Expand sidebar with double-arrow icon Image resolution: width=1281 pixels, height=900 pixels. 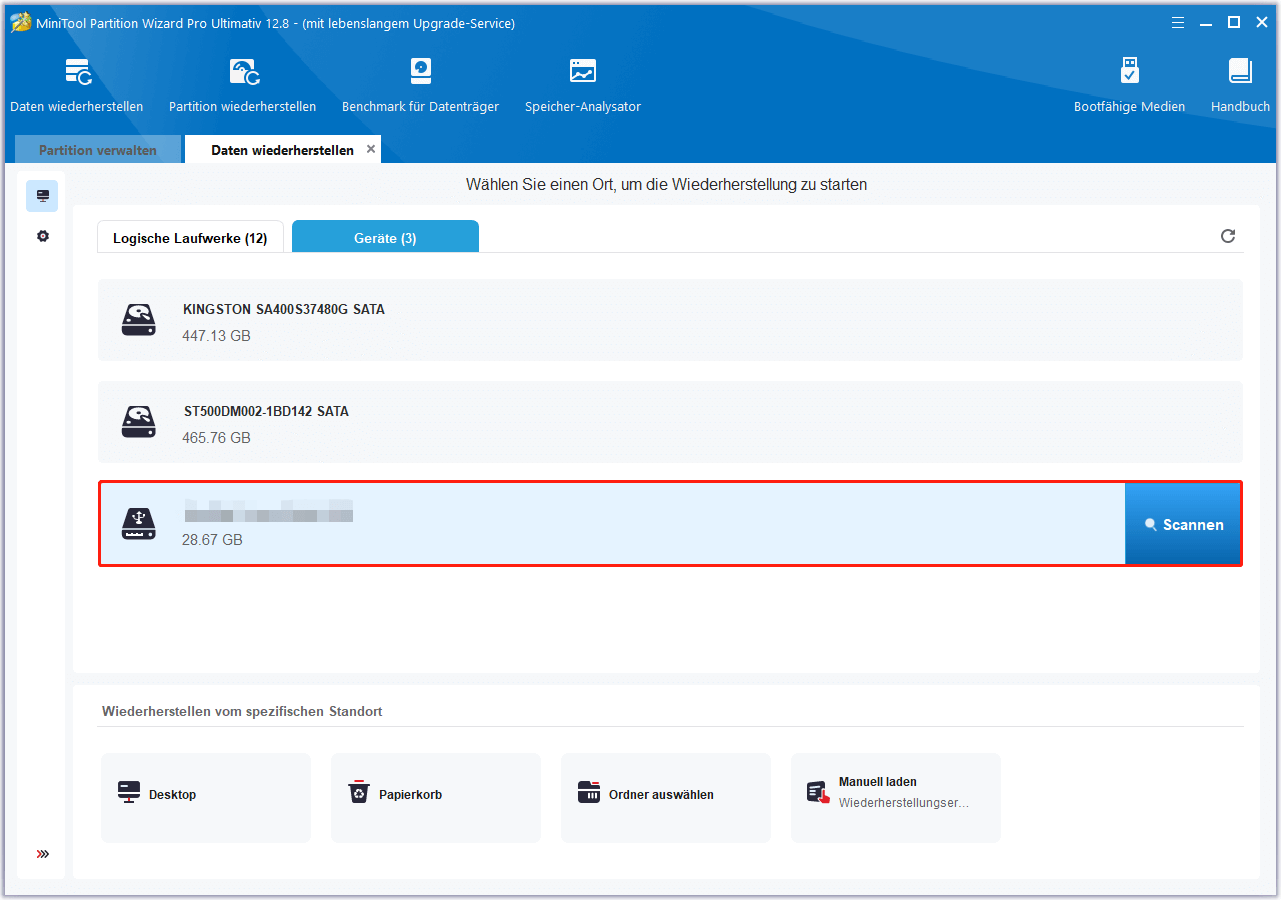pos(42,854)
